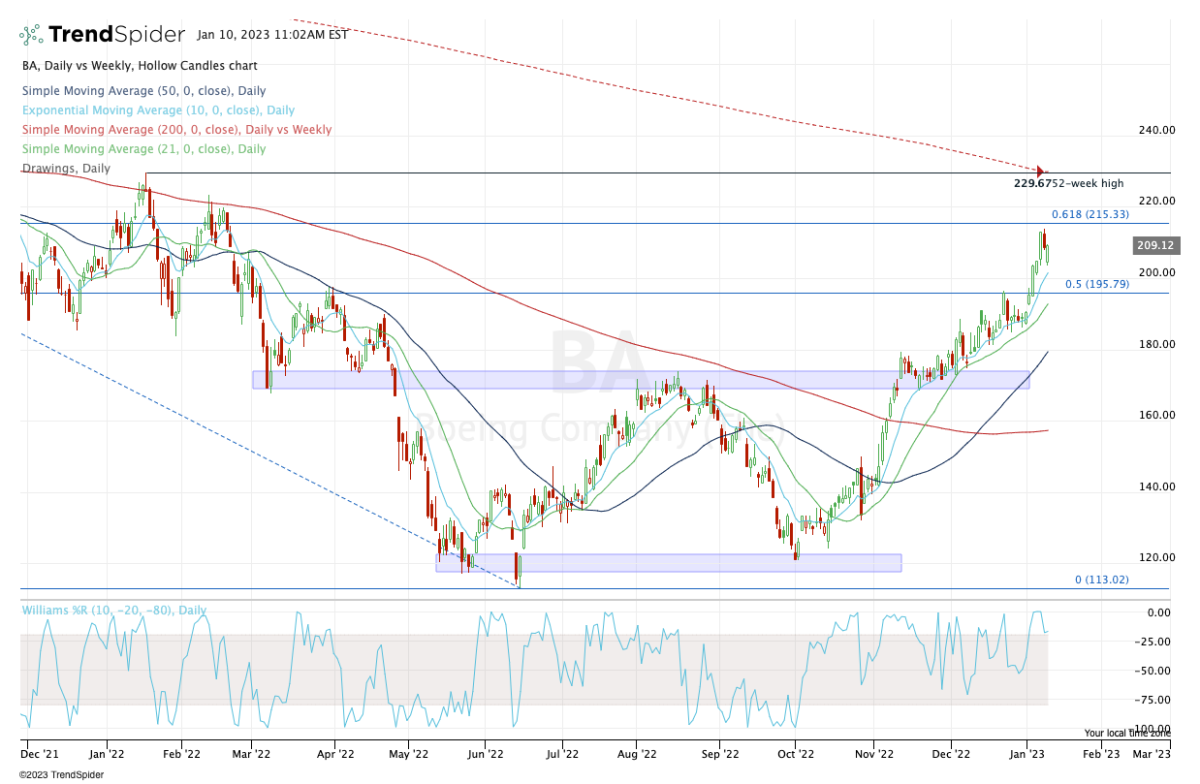Viewport: 1200px width, 784px height.
Task: Select the Simple Moving Average (50) legend
Action: pyautogui.click(x=143, y=91)
